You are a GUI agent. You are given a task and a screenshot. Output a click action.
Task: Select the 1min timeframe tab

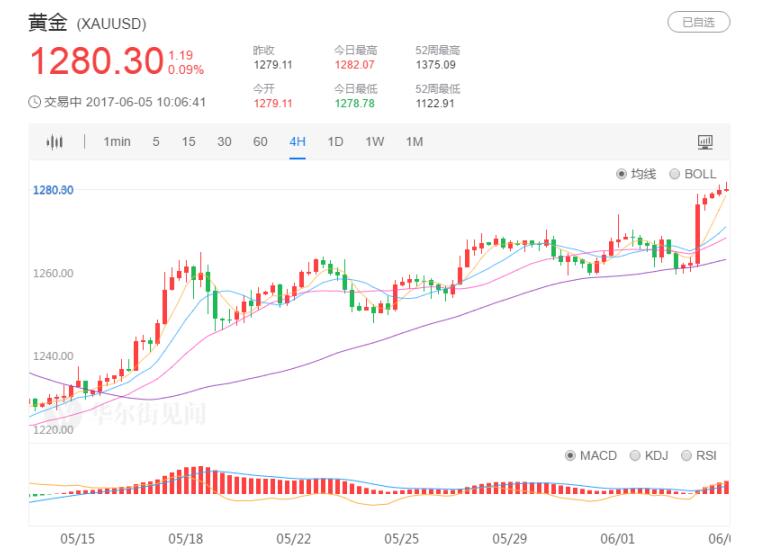(x=117, y=142)
